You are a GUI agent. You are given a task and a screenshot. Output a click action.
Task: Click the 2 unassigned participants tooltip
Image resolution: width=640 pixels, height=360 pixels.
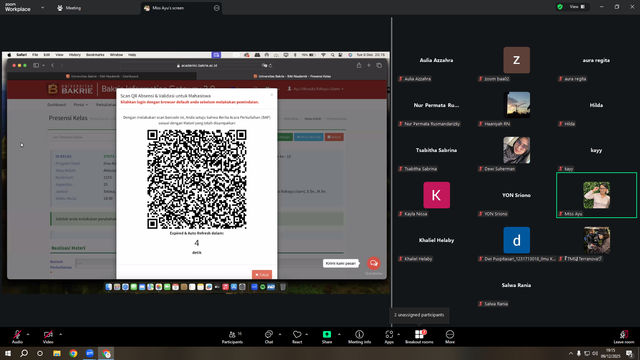pyautogui.click(x=419, y=315)
